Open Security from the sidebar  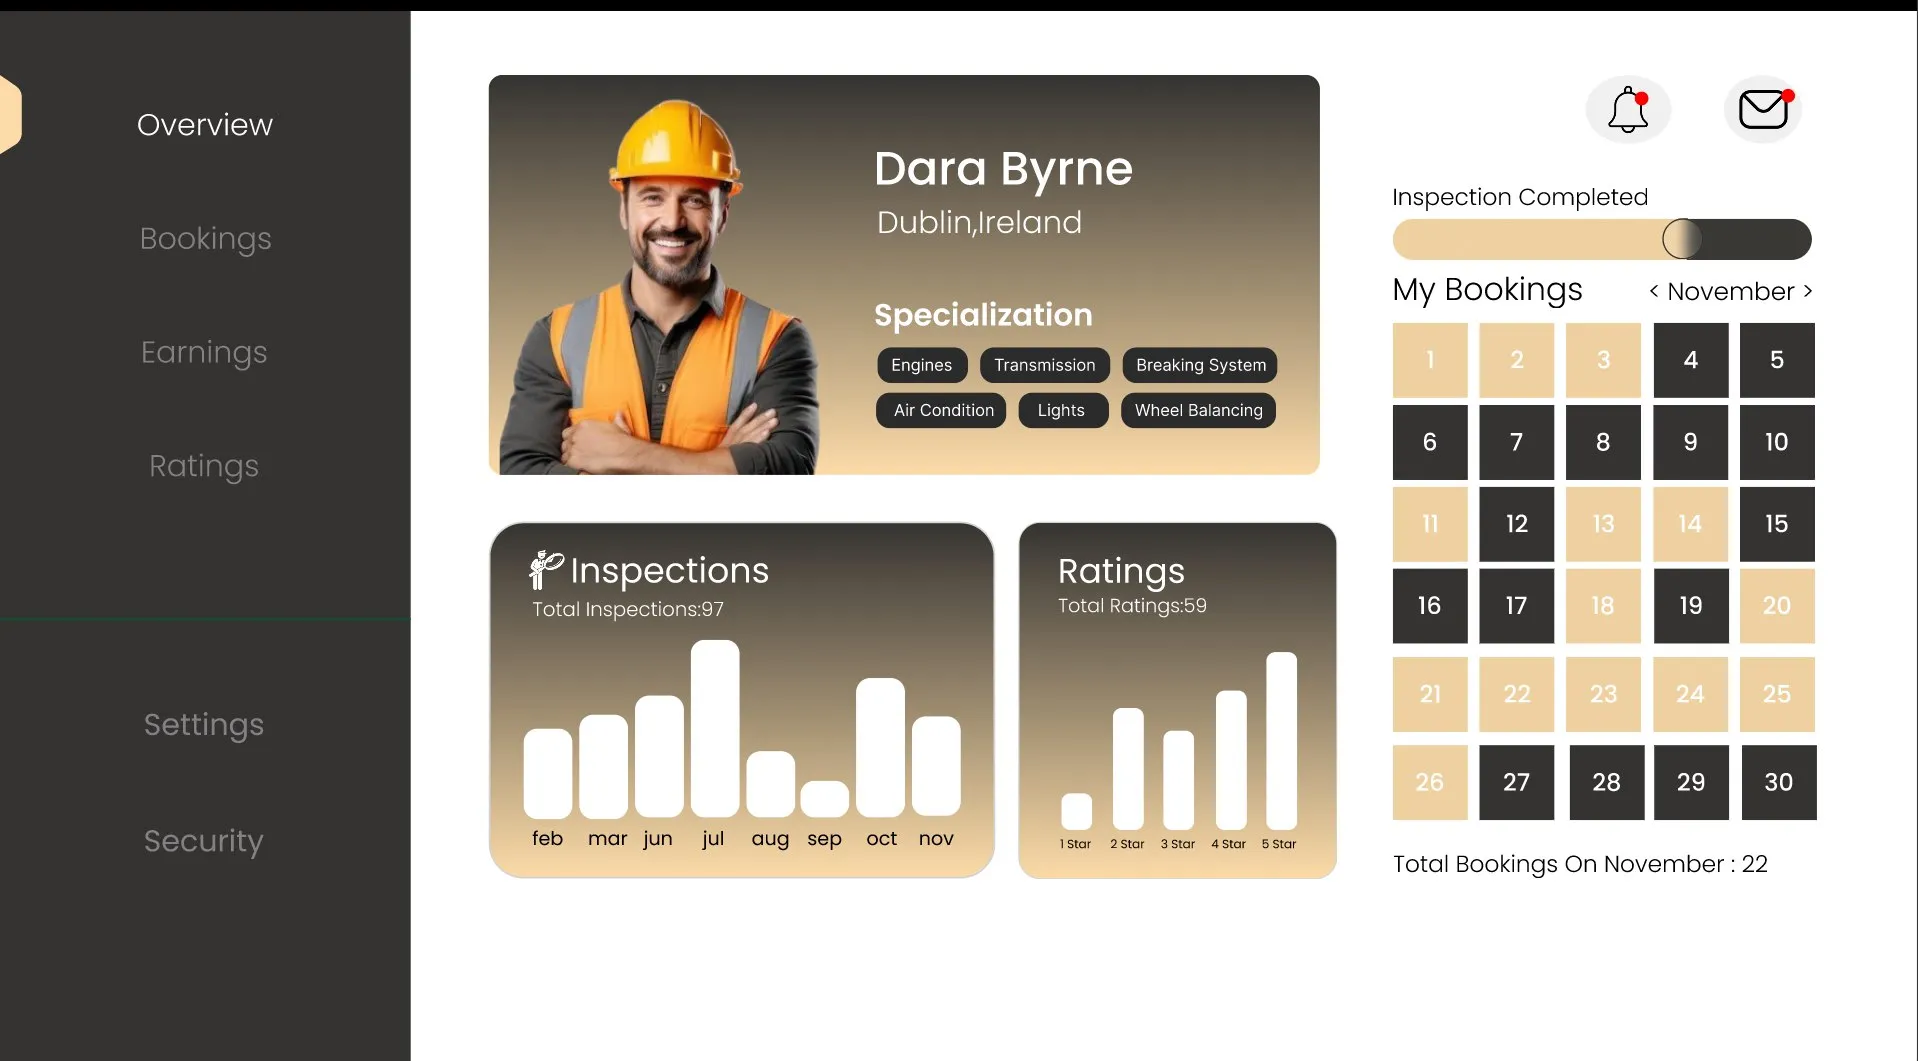tap(204, 841)
